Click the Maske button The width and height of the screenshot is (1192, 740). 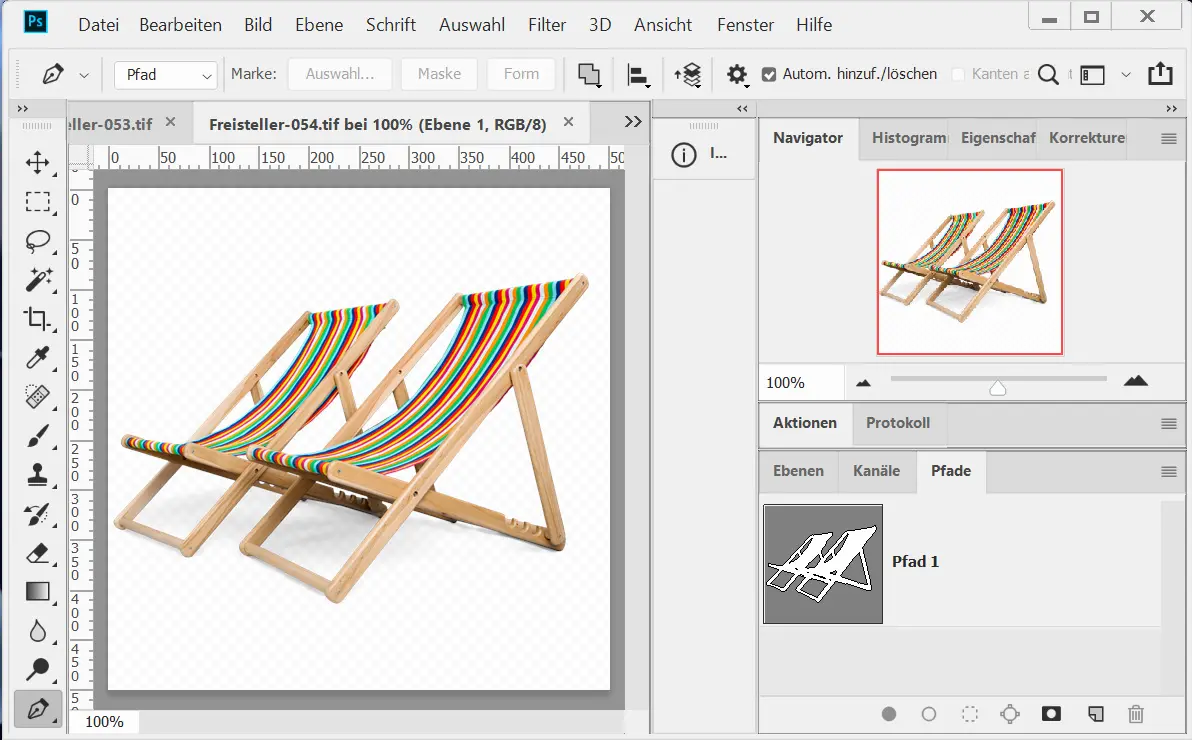click(439, 74)
